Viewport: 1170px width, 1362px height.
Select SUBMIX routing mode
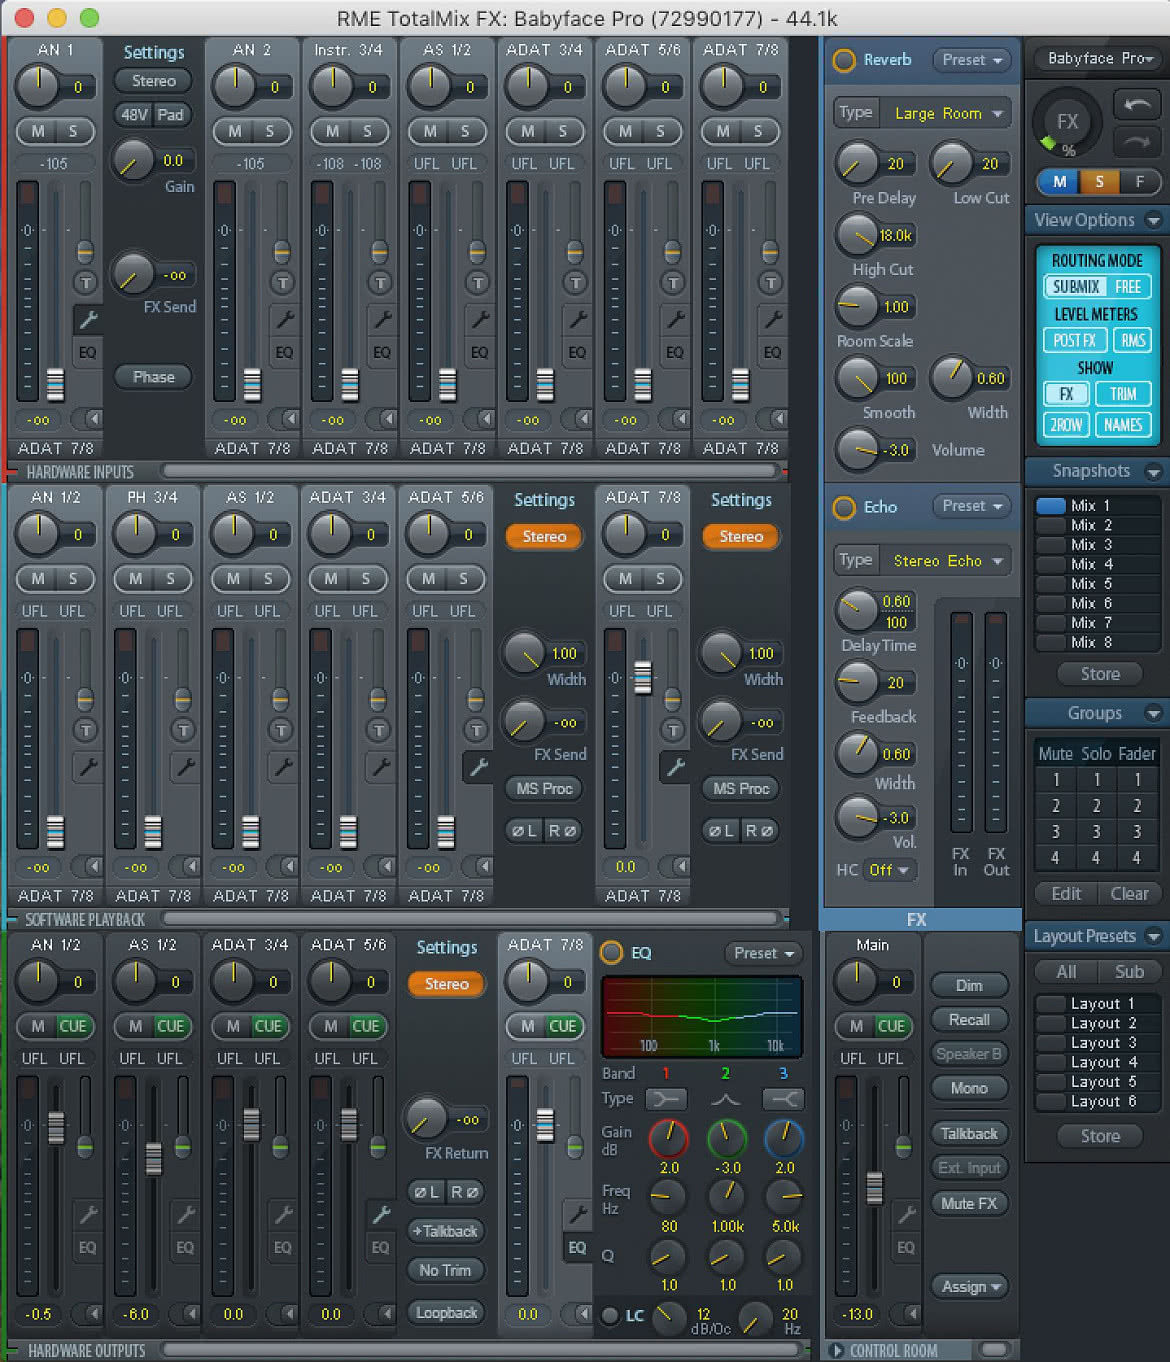1075,287
